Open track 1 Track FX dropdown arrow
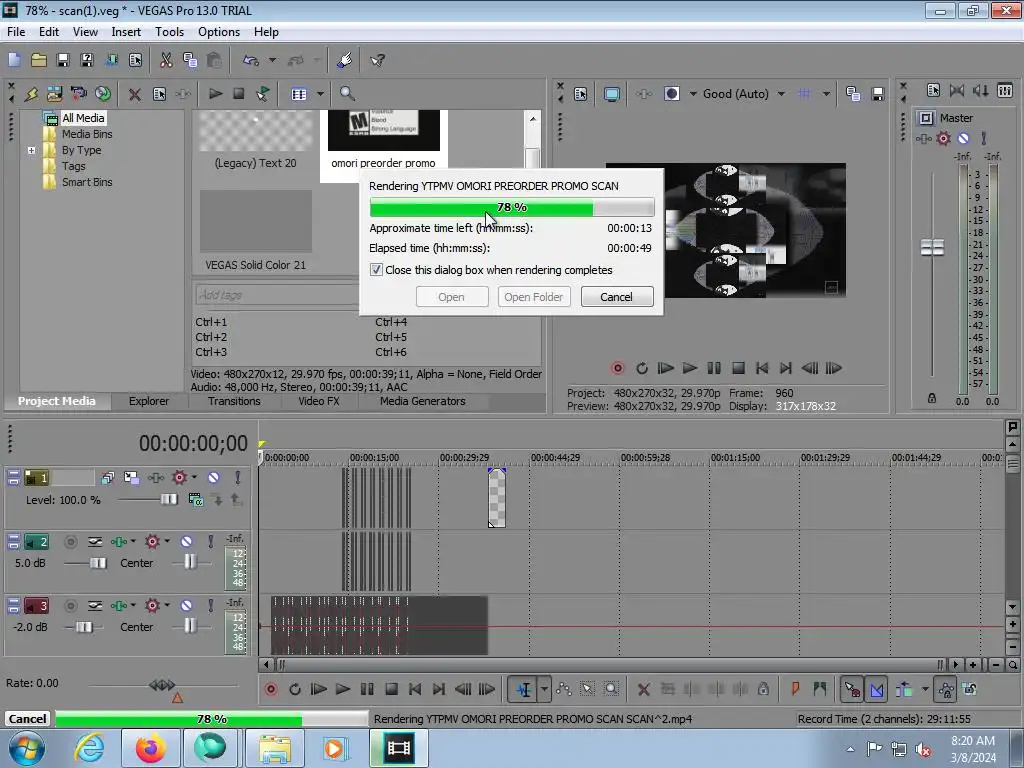1024x768 pixels. coord(194,478)
